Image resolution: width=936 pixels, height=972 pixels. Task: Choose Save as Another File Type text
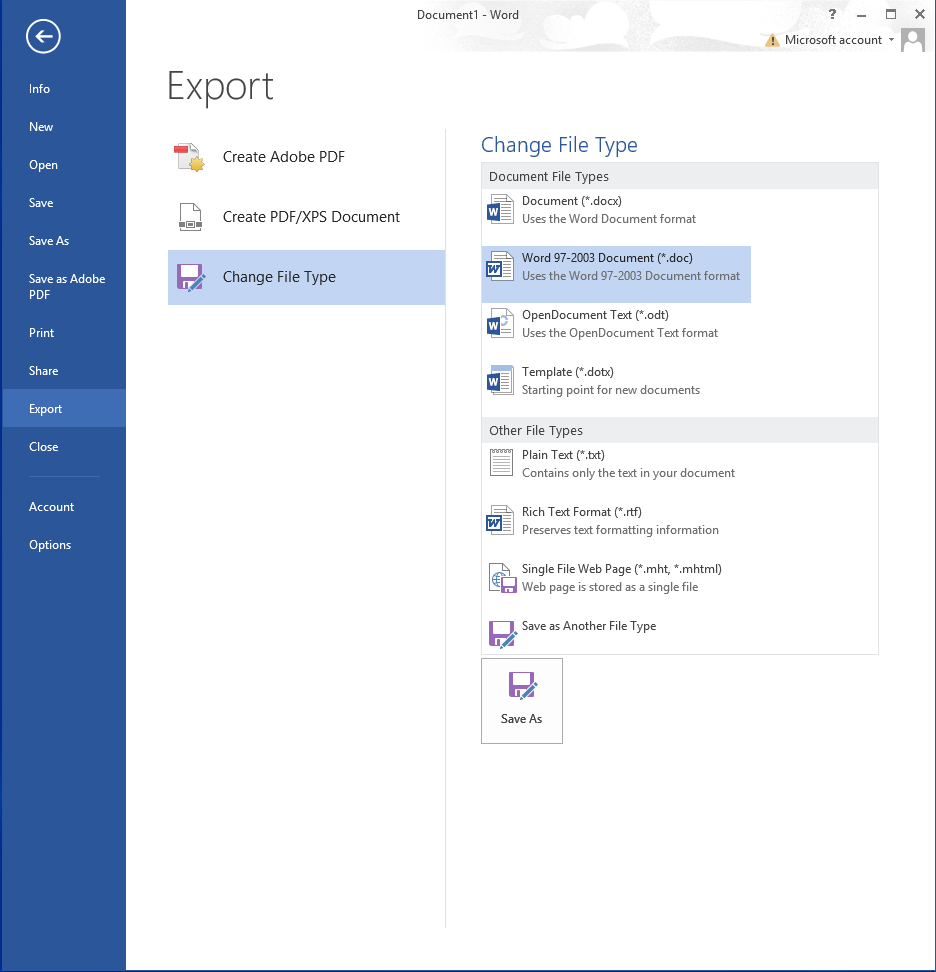coord(589,626)
